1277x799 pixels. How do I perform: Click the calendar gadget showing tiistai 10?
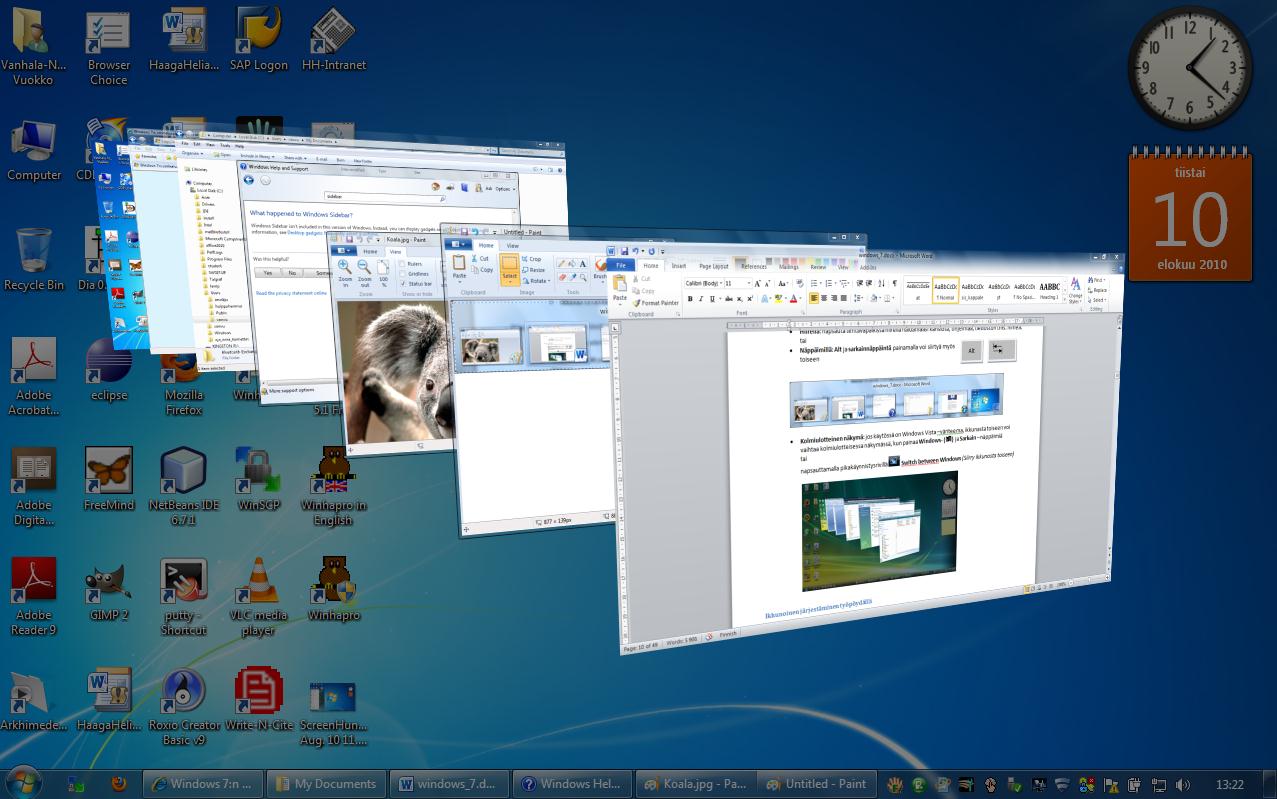pos(1188,214)
